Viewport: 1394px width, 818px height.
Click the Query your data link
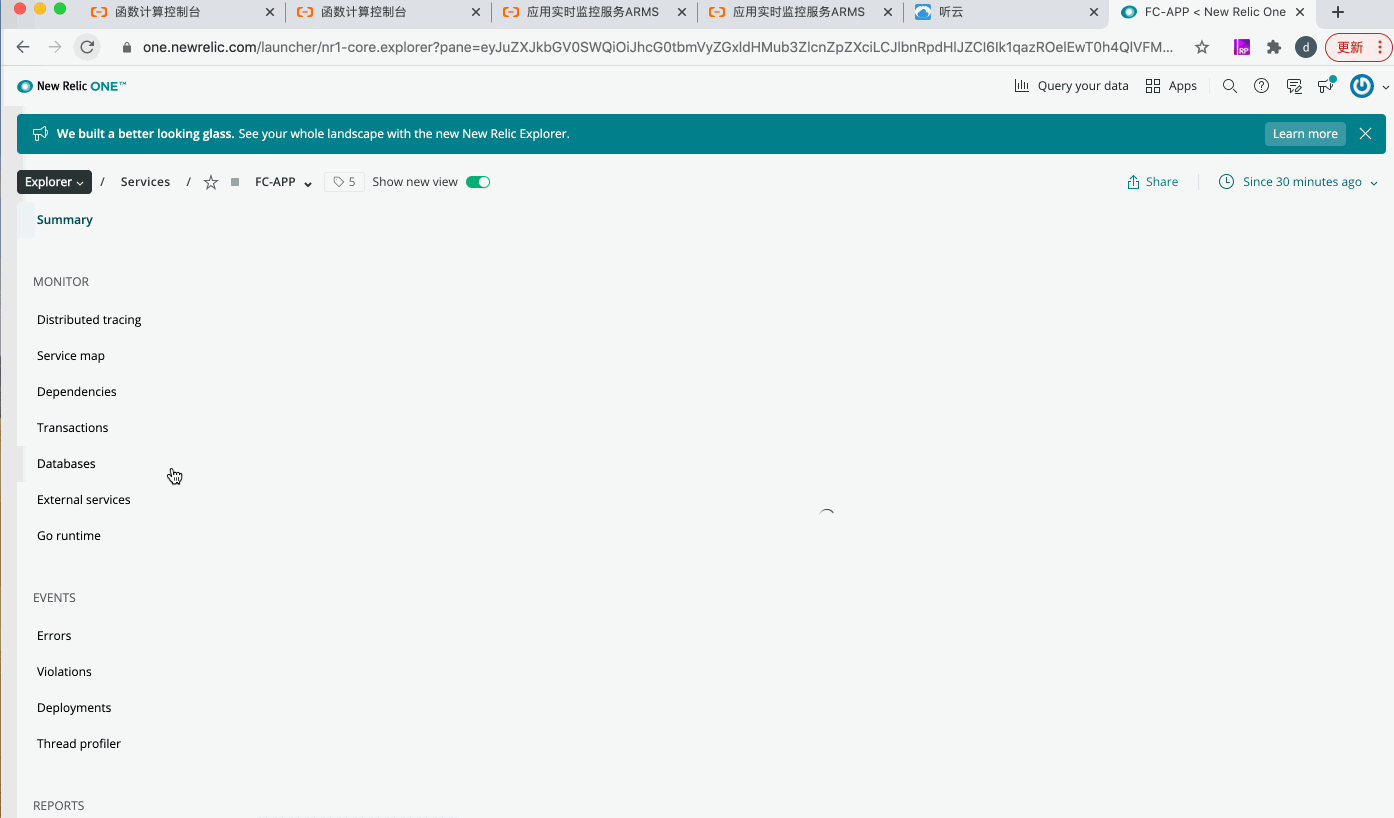[1083, 86]
